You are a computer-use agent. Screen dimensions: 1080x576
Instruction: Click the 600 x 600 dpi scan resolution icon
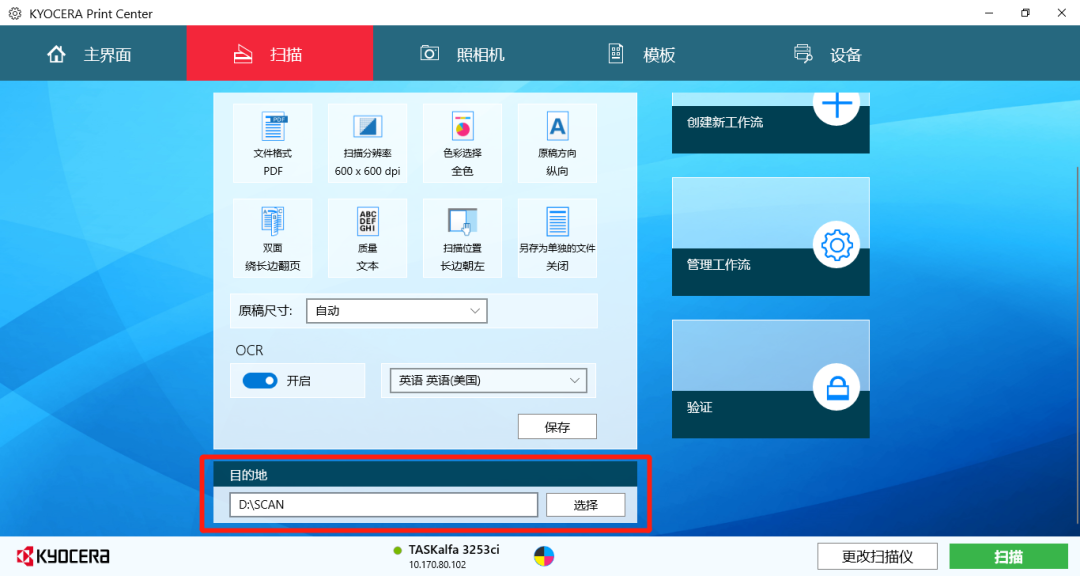pyautogui.click(x=367, y=143)
